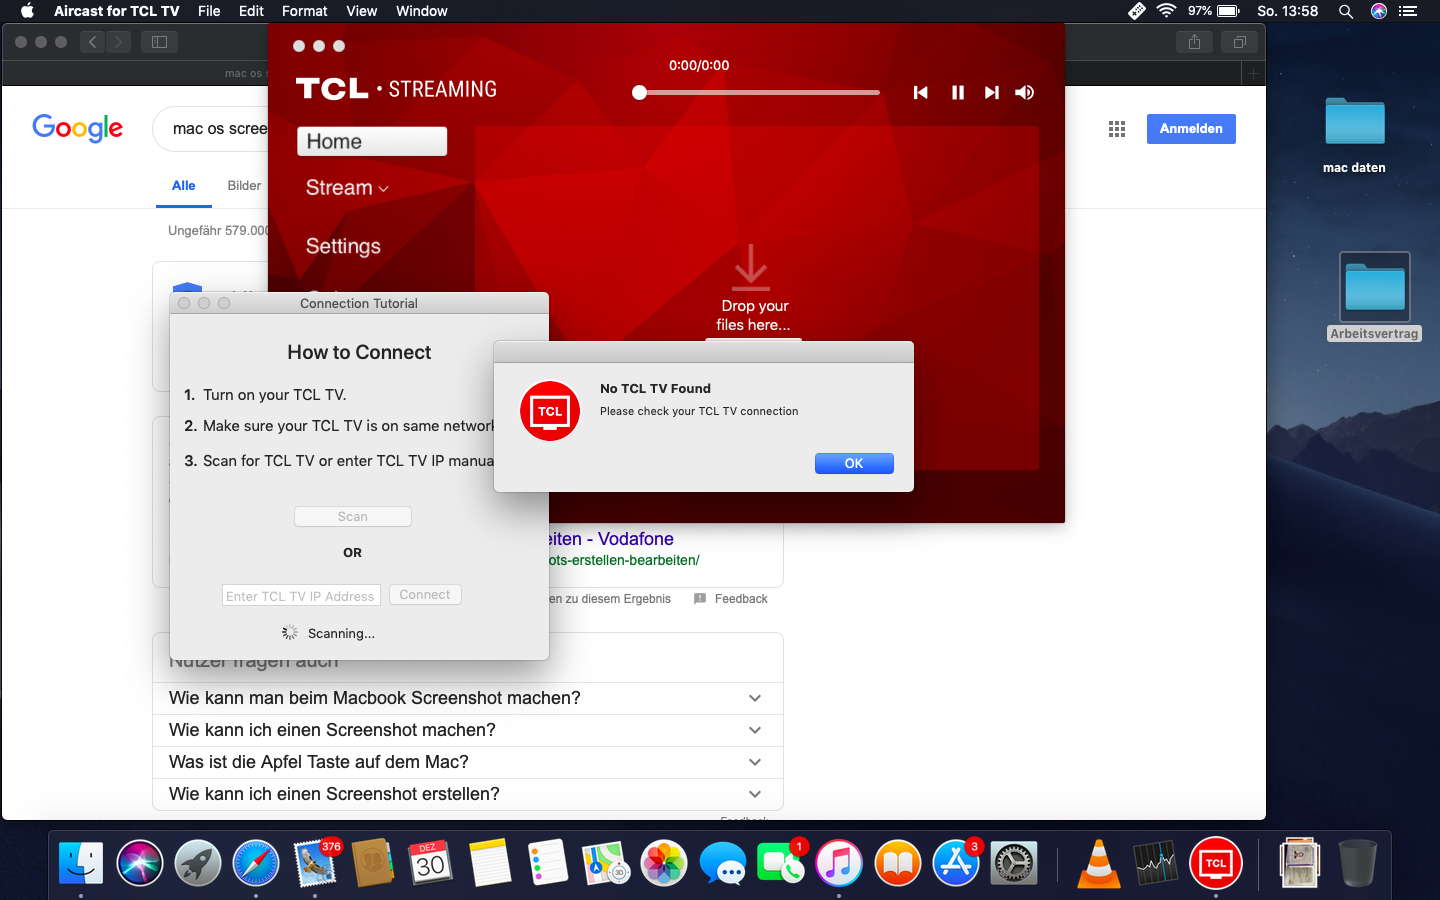
Task: Skip to previous track in TCL player
Action: click(921, 93)
